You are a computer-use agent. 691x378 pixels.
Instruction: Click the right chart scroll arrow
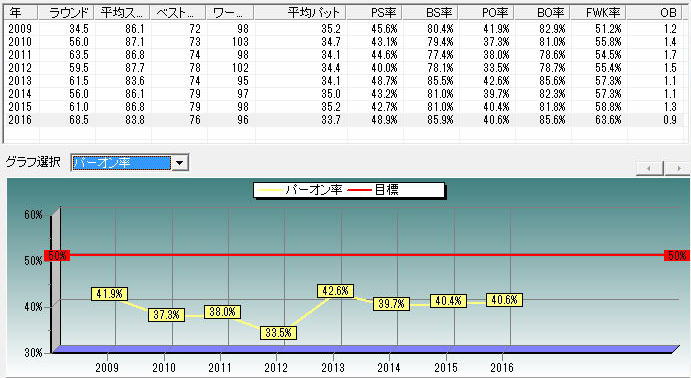click(x=677, y=168)
